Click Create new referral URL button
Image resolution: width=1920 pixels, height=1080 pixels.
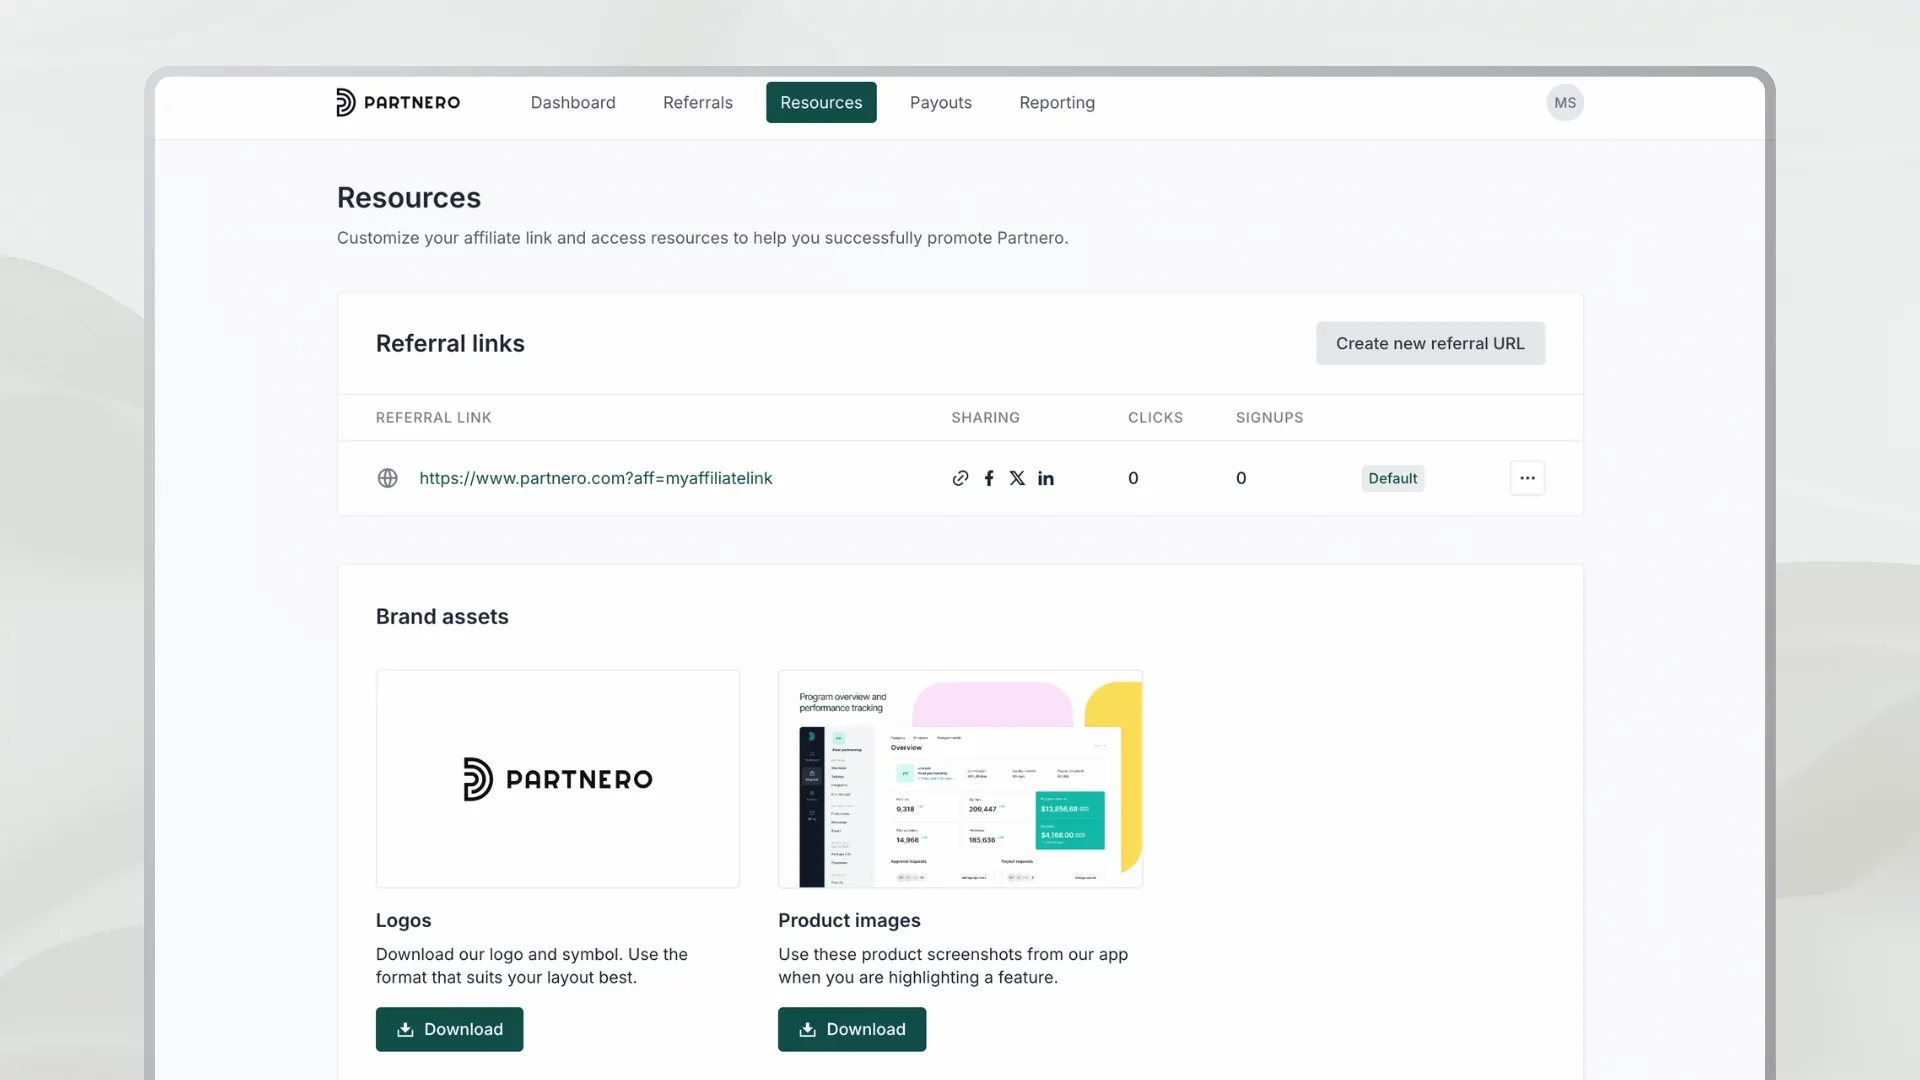[x=1430, y=343]
